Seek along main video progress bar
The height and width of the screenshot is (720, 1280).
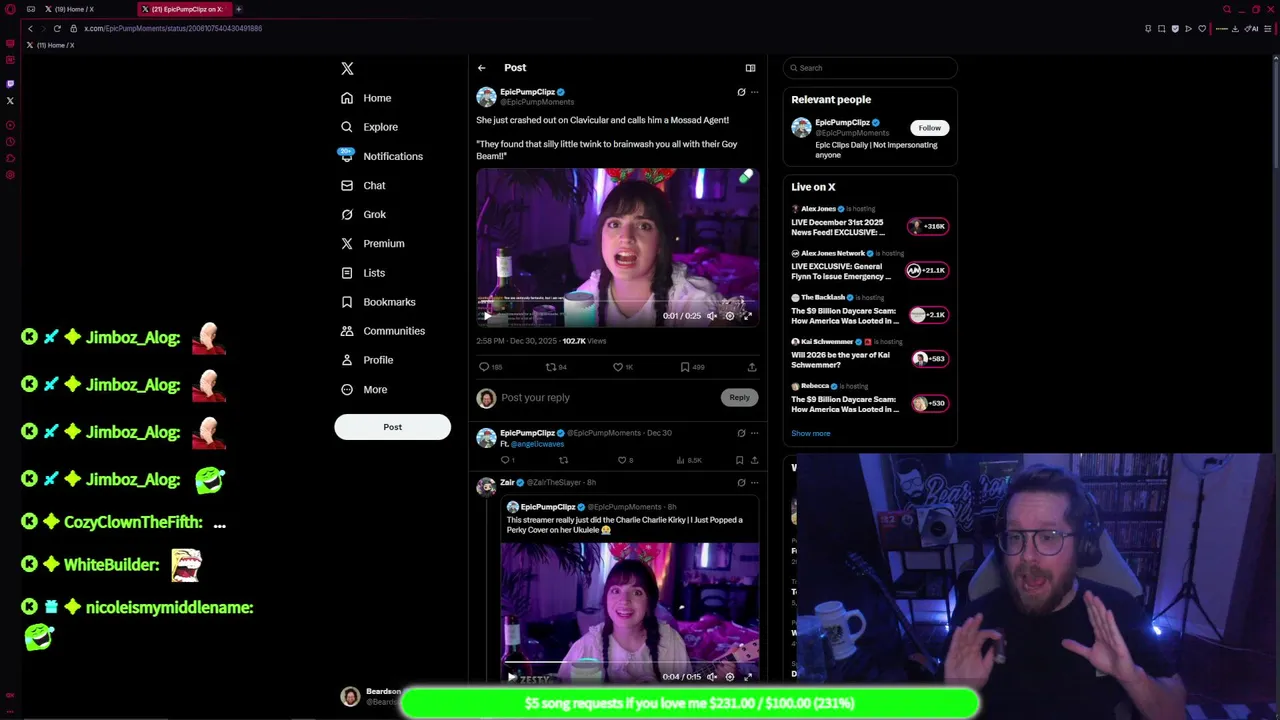click(617, 303)
